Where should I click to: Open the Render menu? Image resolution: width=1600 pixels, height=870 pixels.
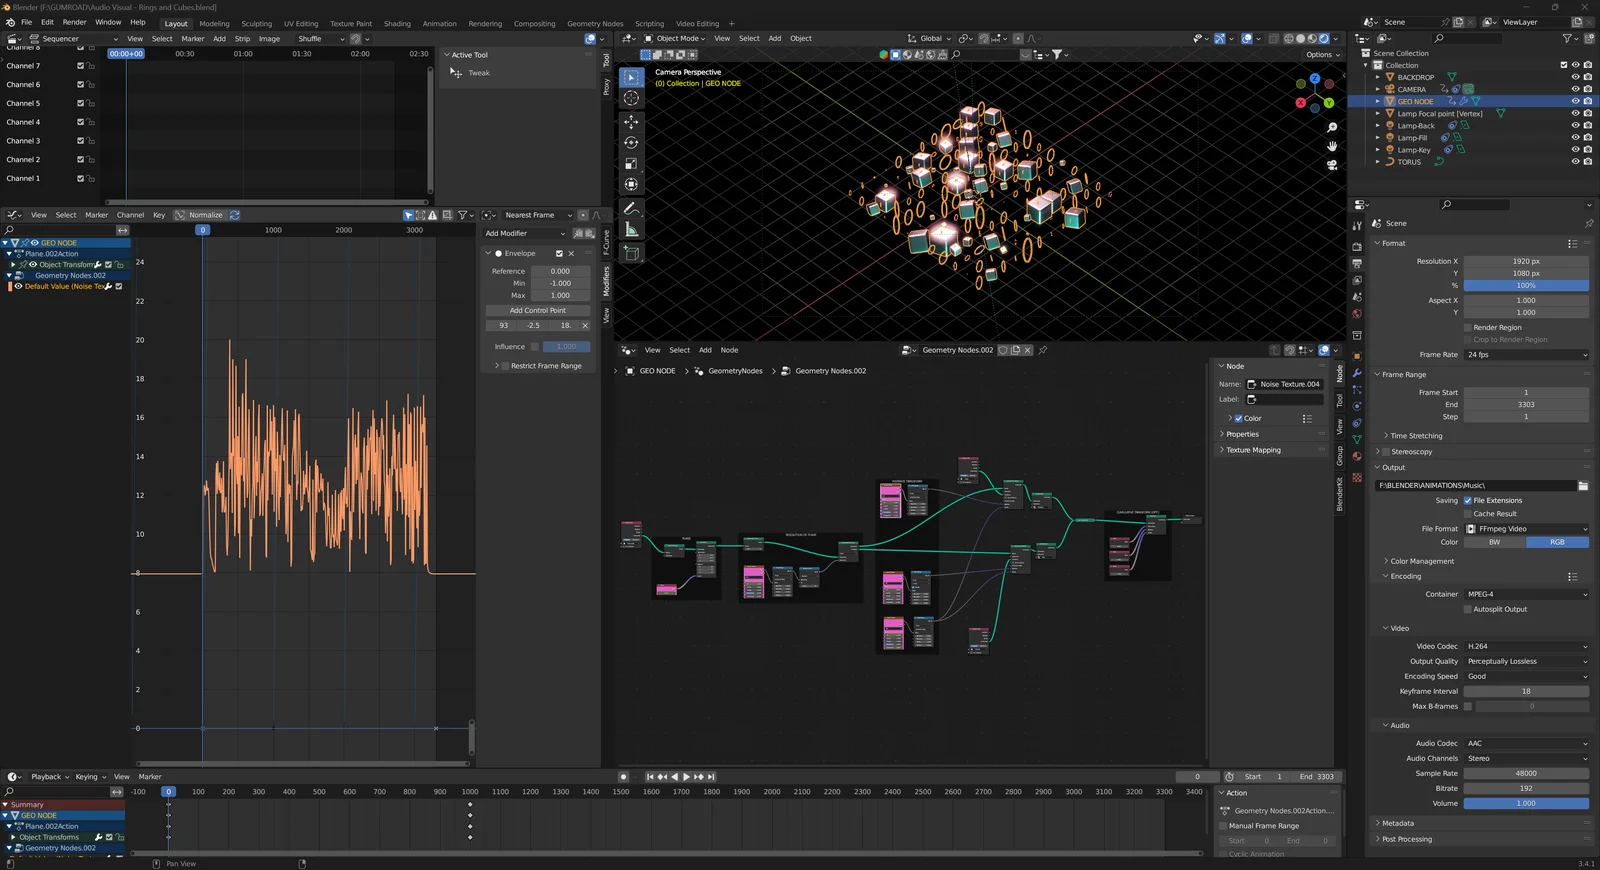74,22
